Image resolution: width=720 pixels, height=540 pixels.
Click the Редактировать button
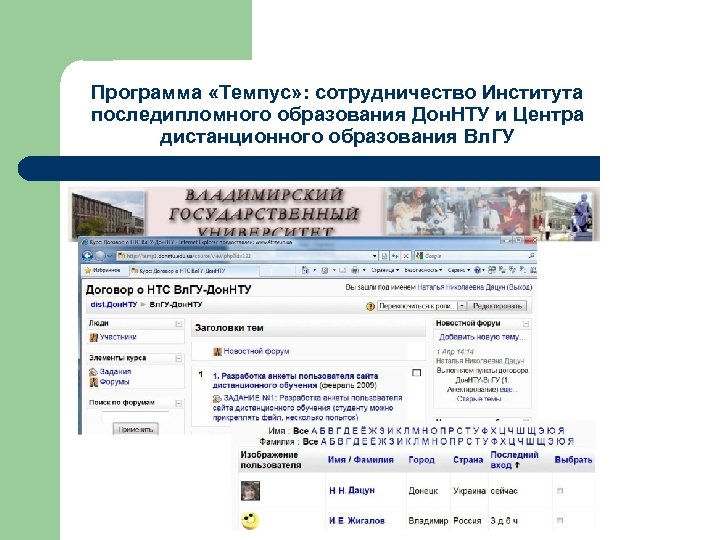click(498, 306)
